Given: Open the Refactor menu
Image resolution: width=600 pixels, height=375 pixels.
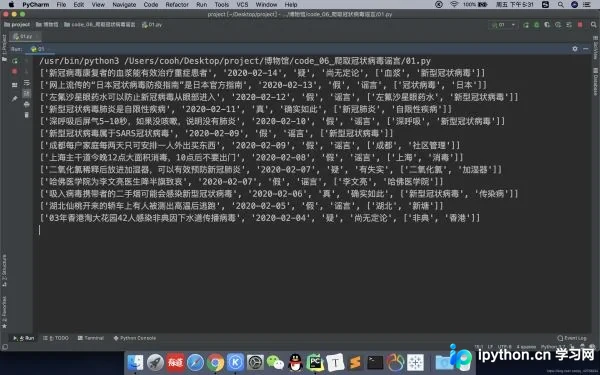Looking at the screenshot, I should tap(177, 5).
